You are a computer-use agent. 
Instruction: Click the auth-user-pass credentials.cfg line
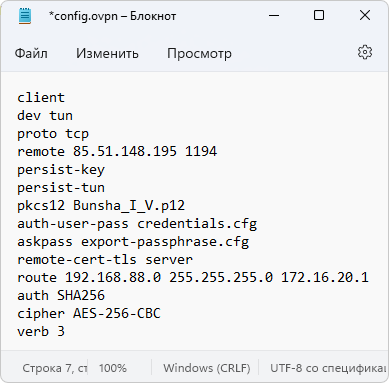click(x=137, y=224)
